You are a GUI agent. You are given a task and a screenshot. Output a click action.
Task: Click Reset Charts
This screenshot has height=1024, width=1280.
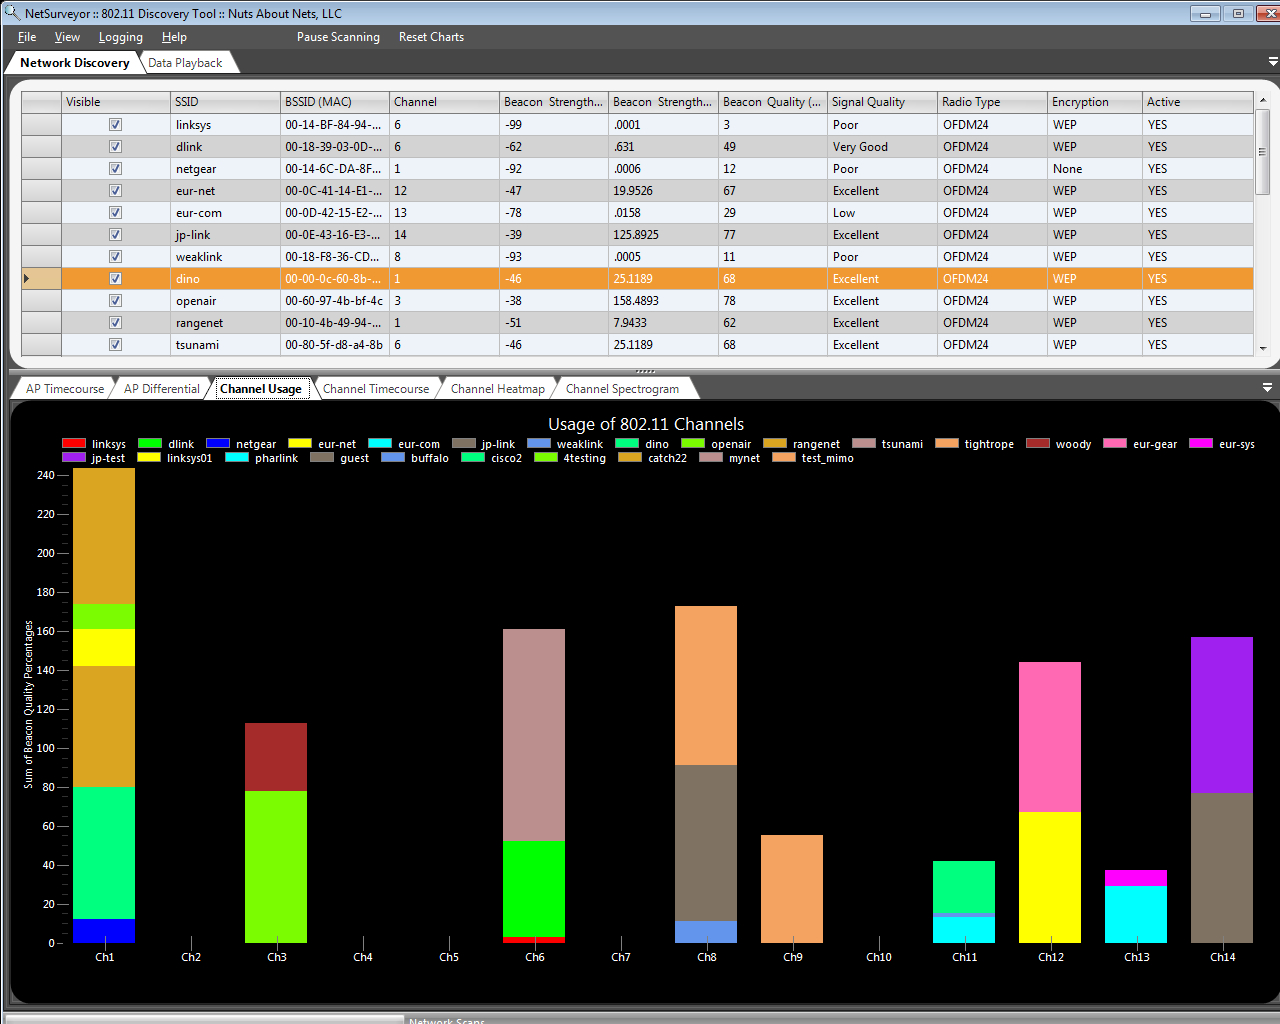tap(431, 37)
